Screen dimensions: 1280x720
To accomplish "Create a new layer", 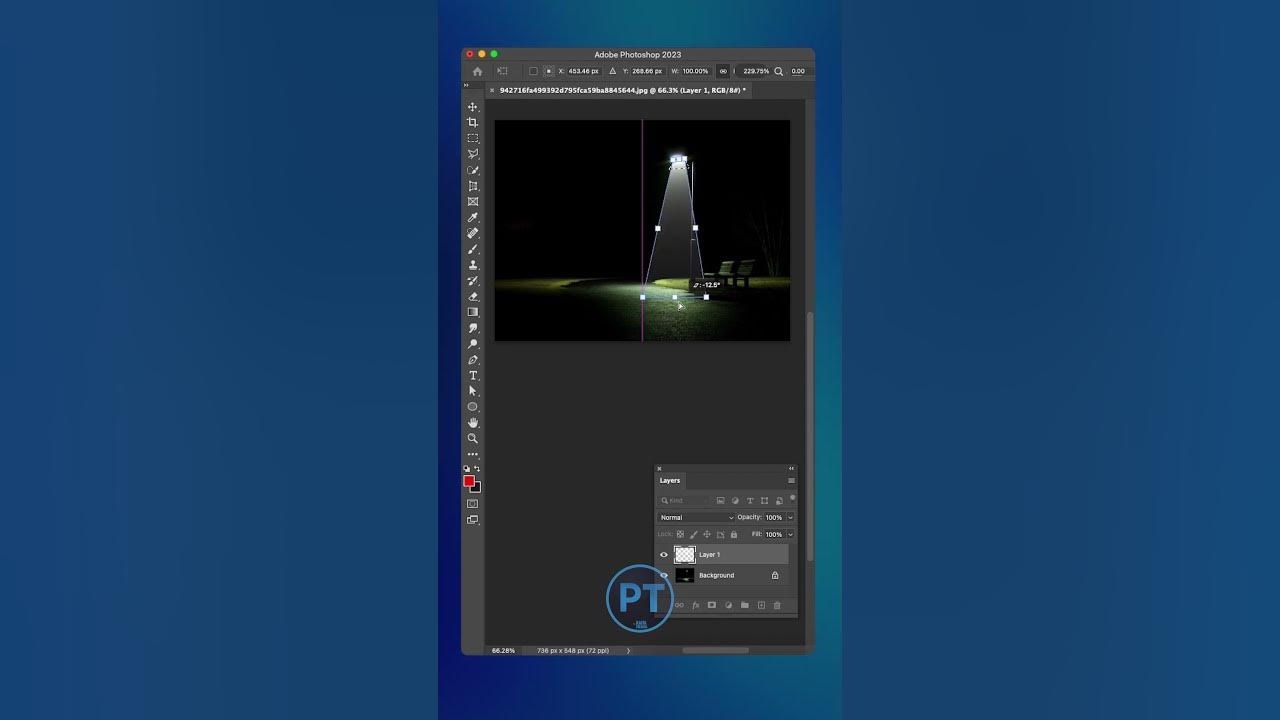I will pyautogui.click(x=761, y=605).
